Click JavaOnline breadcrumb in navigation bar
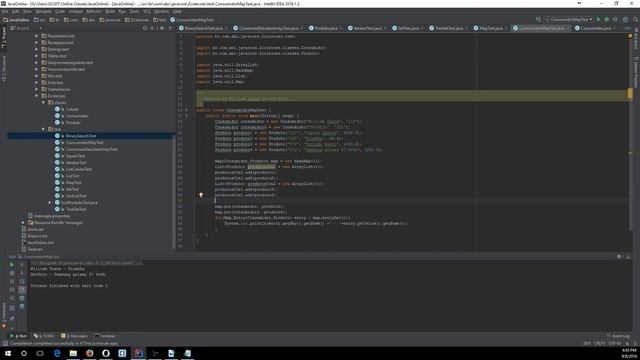The height and width of the screenshot is (360, 640). [x=16, y=20]
